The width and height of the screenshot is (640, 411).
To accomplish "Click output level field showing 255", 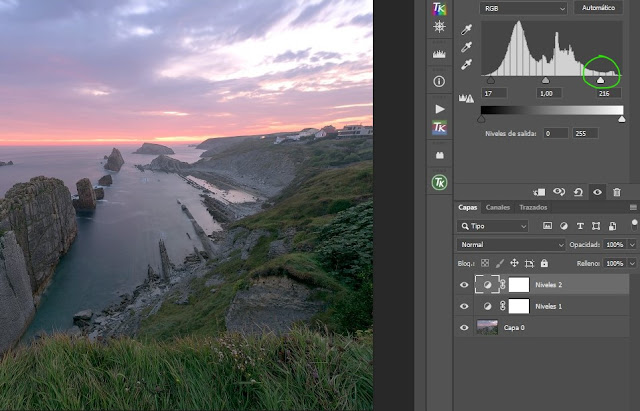I will [586, 133].
